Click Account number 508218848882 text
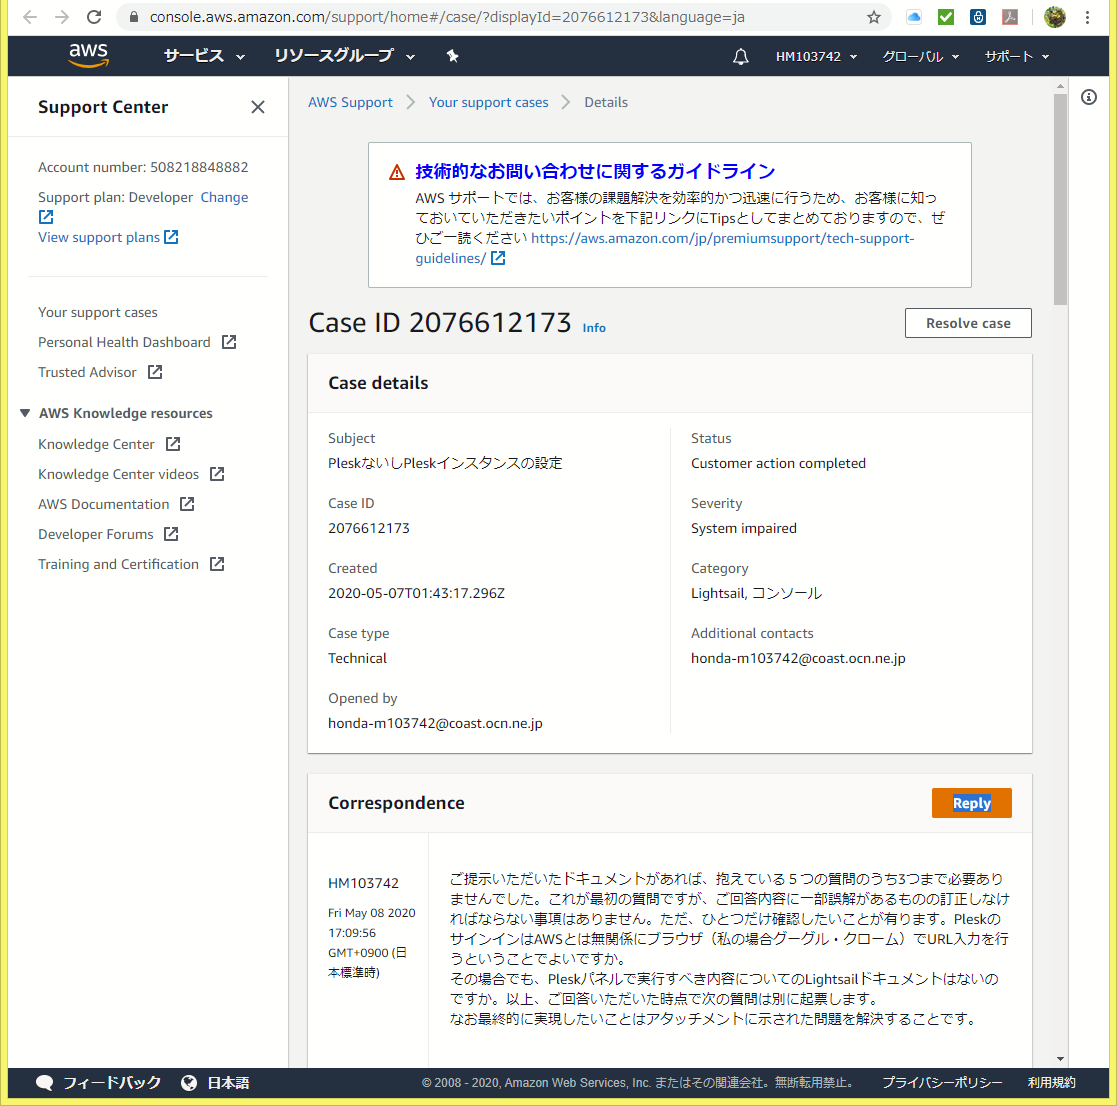This screenshot has width=1117, height=1106. 143,167
